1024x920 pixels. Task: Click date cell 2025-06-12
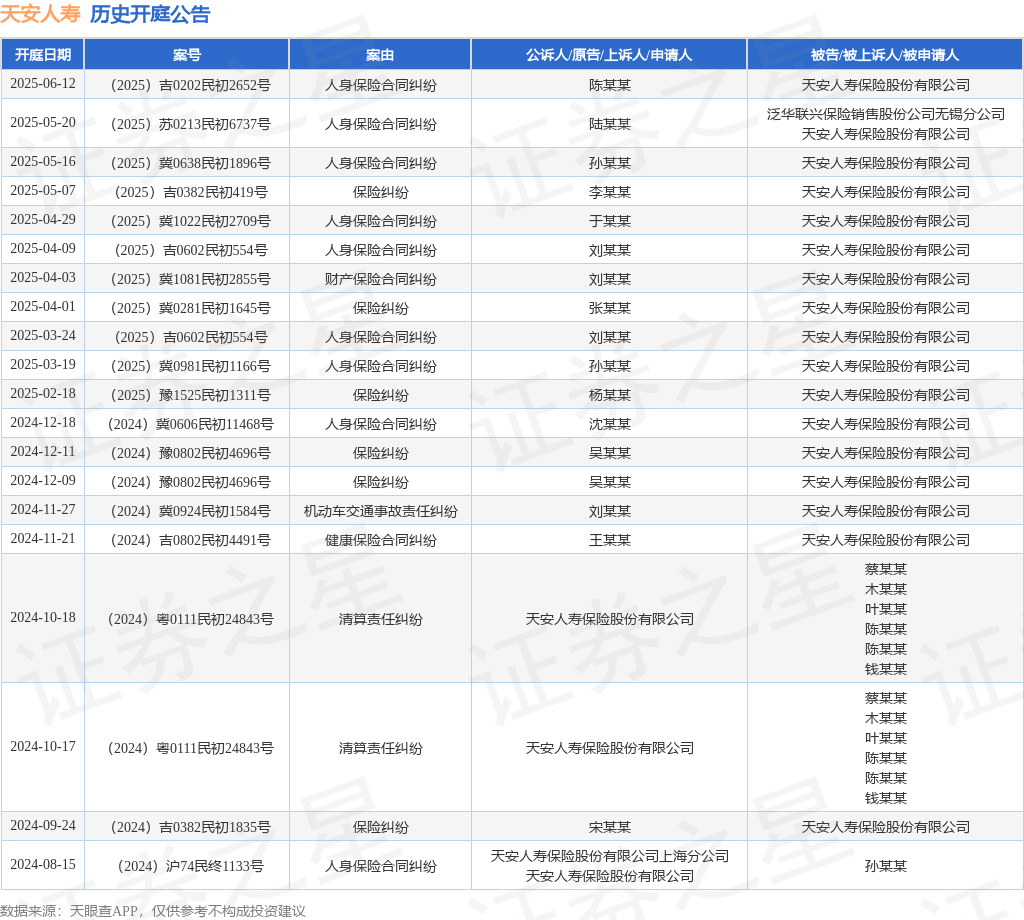[43, 84]
